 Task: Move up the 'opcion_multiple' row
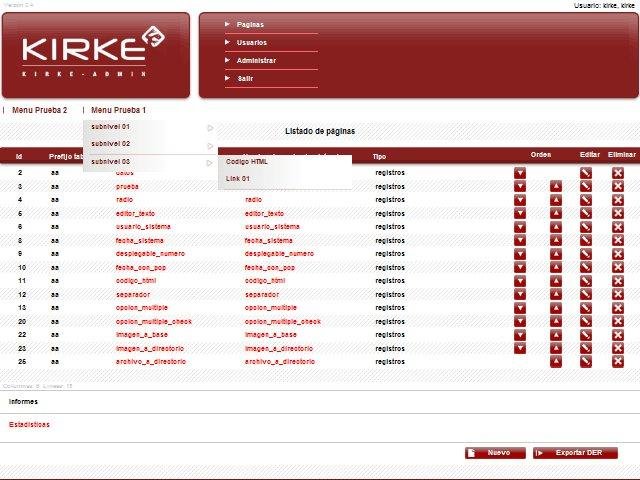point(556,308)
